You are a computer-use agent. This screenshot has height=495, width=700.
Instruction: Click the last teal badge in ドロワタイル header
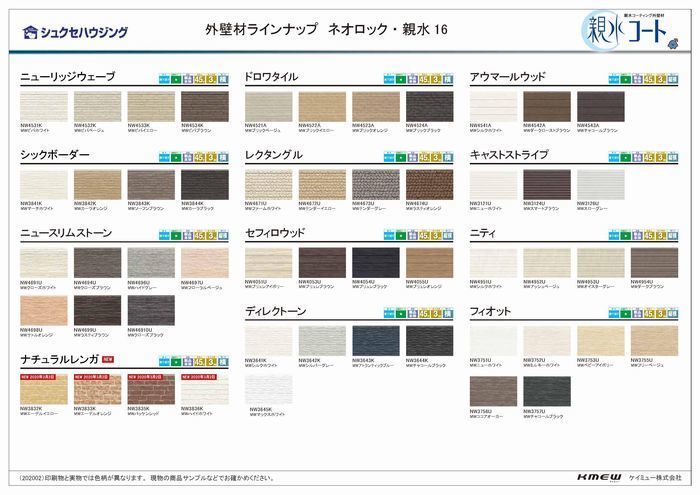[447, 79]
